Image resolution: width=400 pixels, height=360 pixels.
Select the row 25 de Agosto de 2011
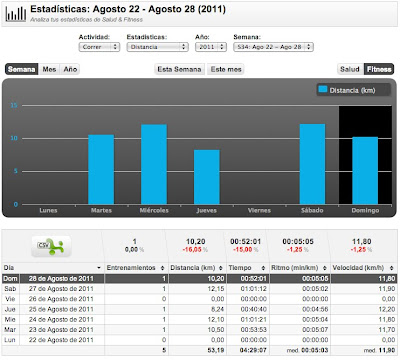click(x=199, y=309)
